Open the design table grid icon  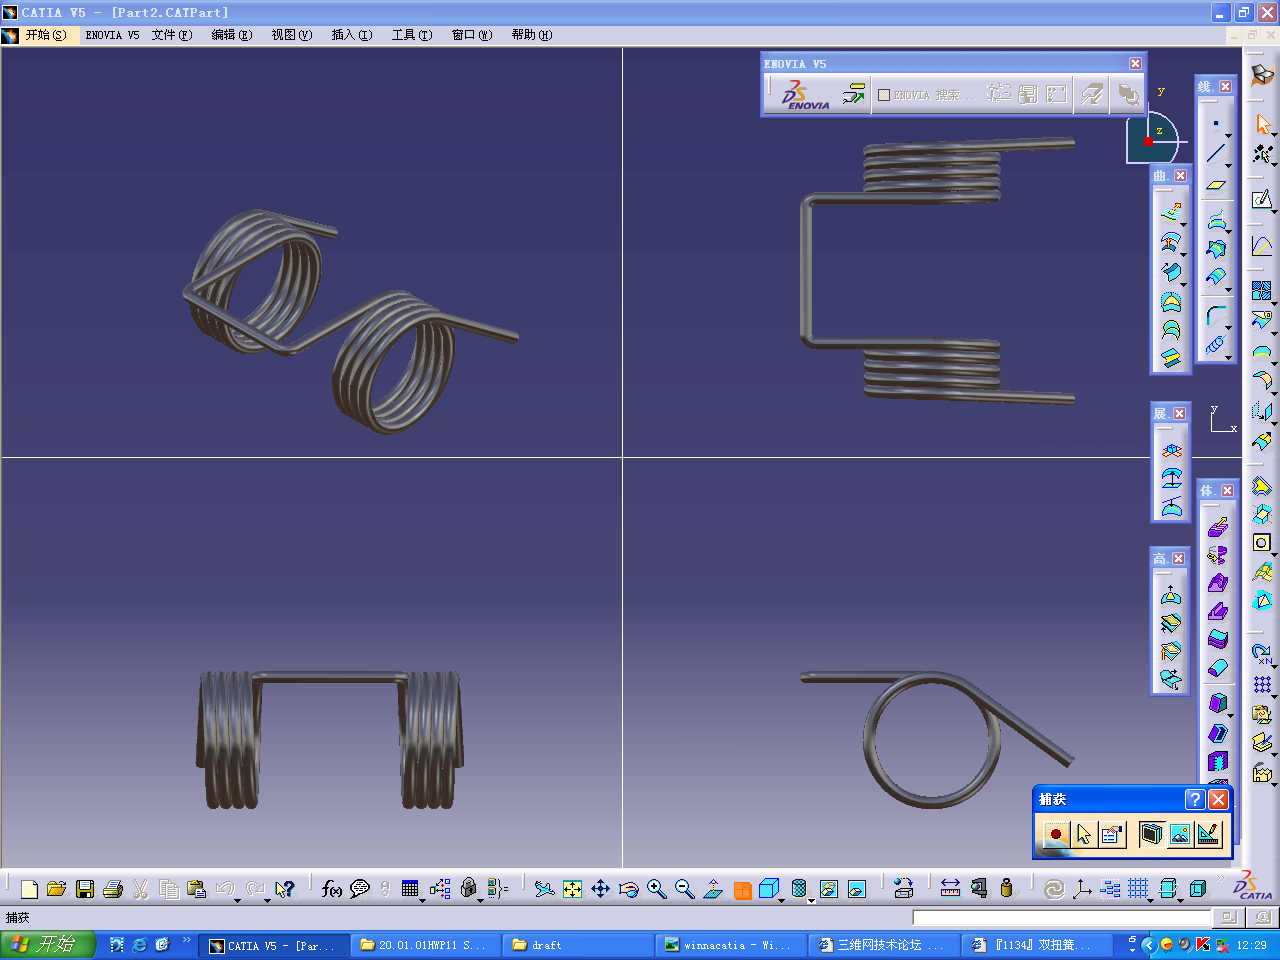pyautogui.click(x=410, y=889)
